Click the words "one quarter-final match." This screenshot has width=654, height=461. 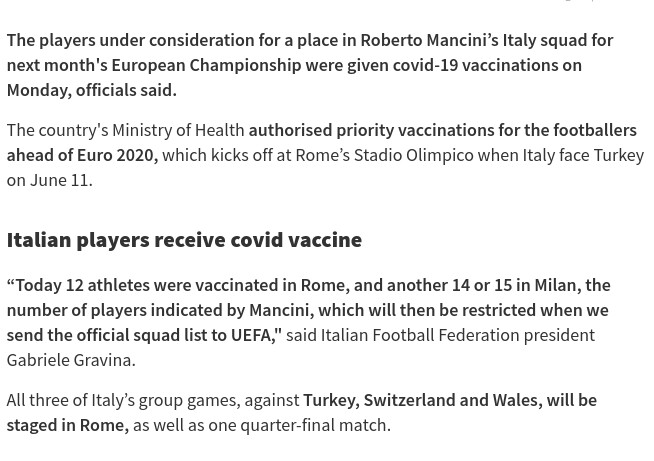pos(299,425)
